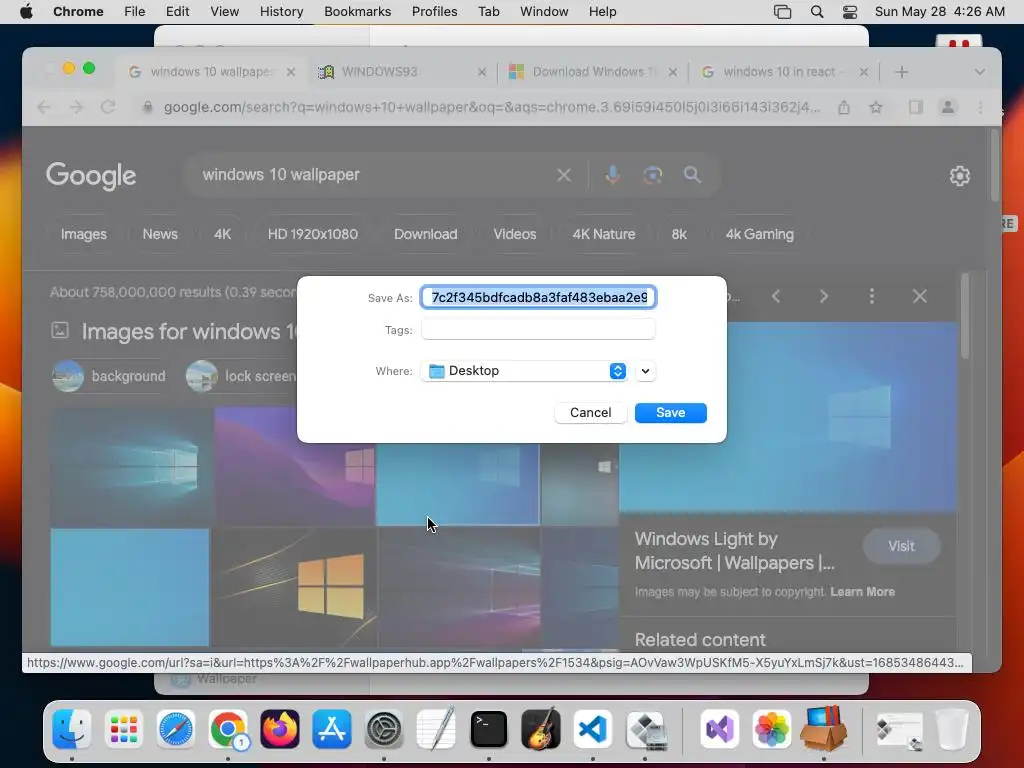Image resolution: width=1024 pixels, height=768 pixels.
Task: Close the image preview panel
Action: [x=920, y=296]
